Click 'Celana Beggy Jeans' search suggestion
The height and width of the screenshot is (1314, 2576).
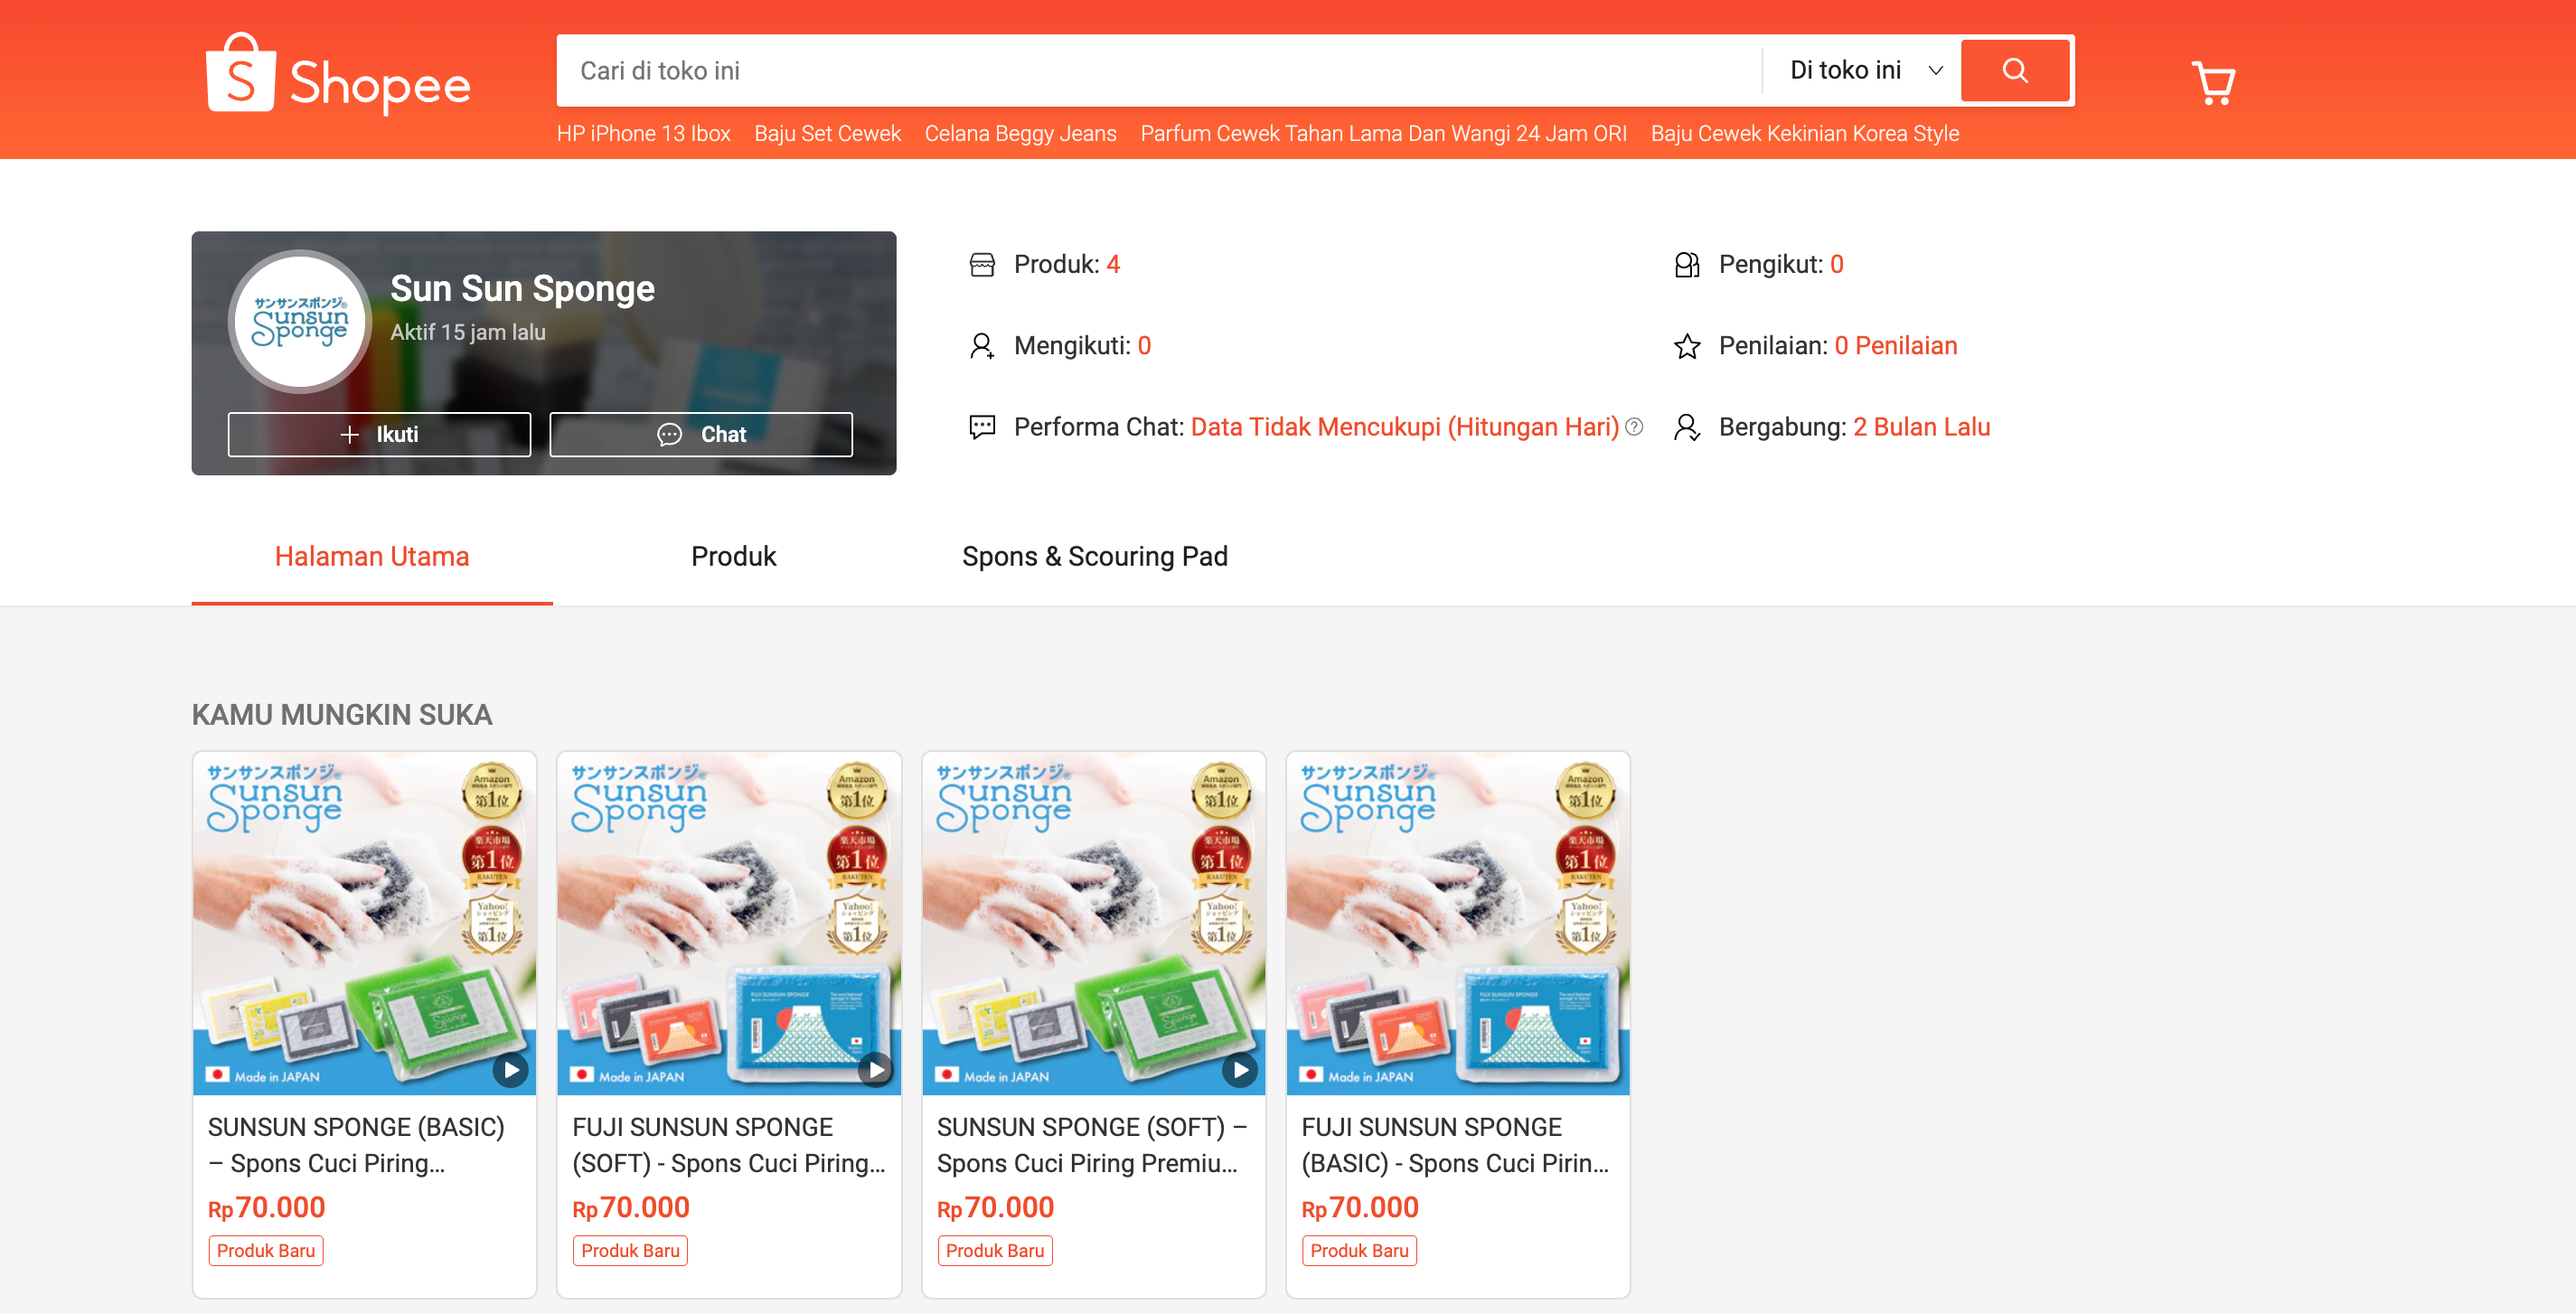(1020, 134)
